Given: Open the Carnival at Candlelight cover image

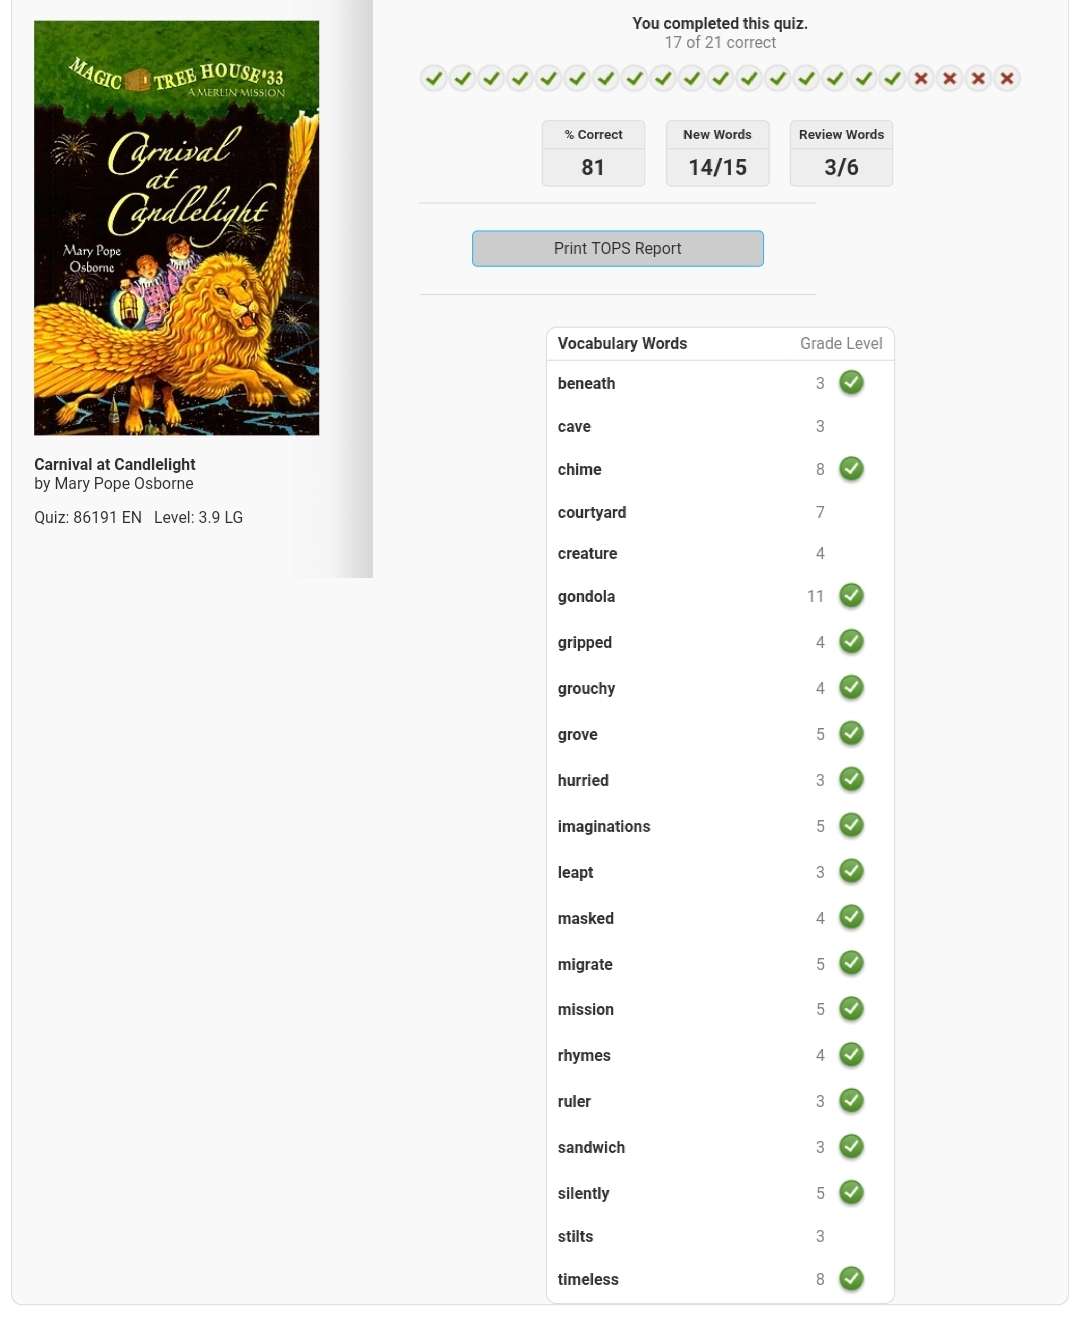Looking at the screenshot, I should (176, 228).
